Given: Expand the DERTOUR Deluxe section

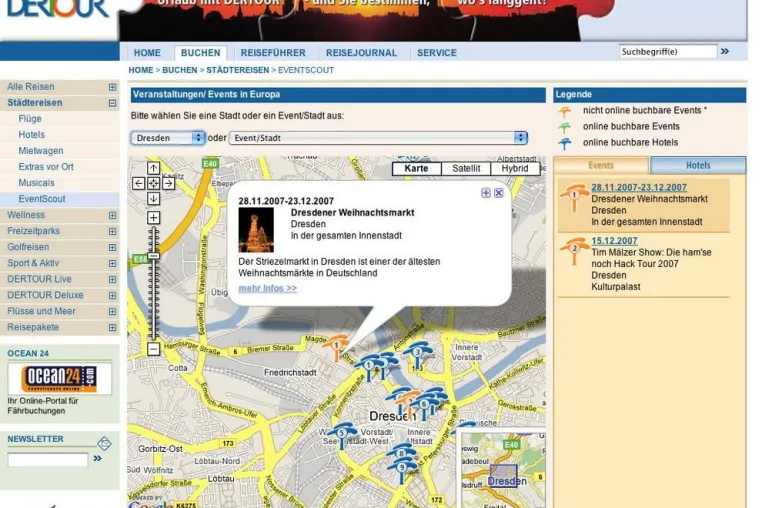Looking at the screenshot, I should [x=112, y=296].
